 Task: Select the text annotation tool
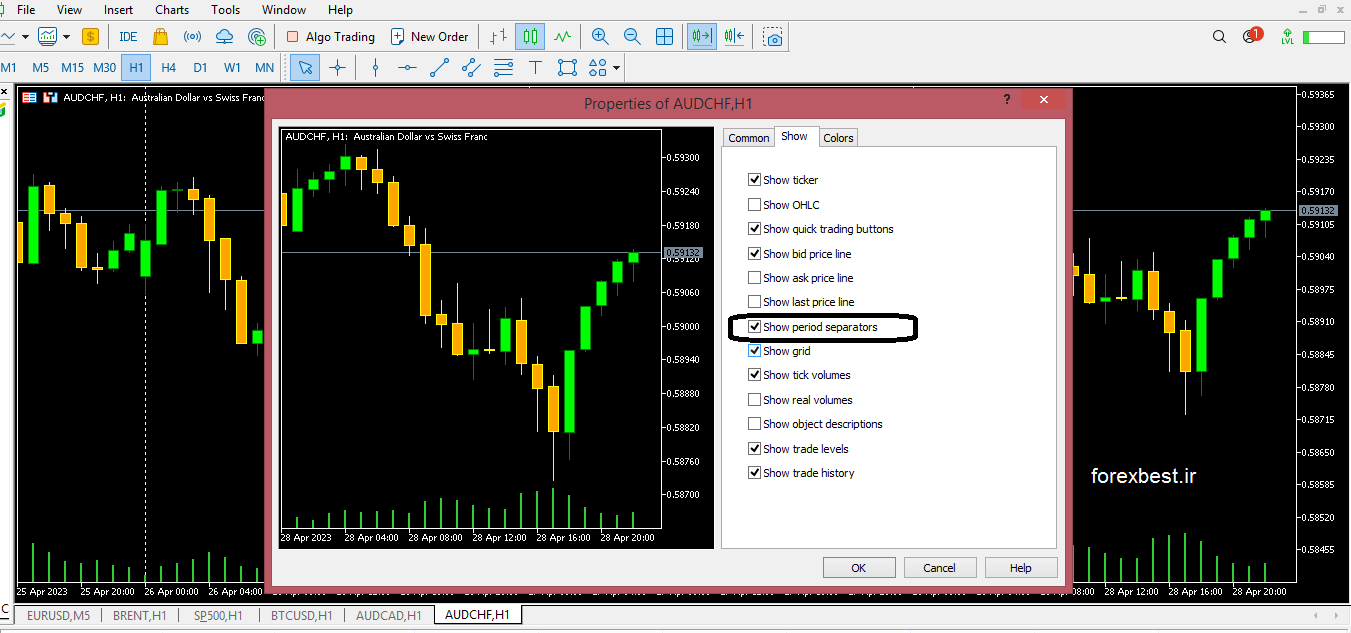[x=535, y=67]
